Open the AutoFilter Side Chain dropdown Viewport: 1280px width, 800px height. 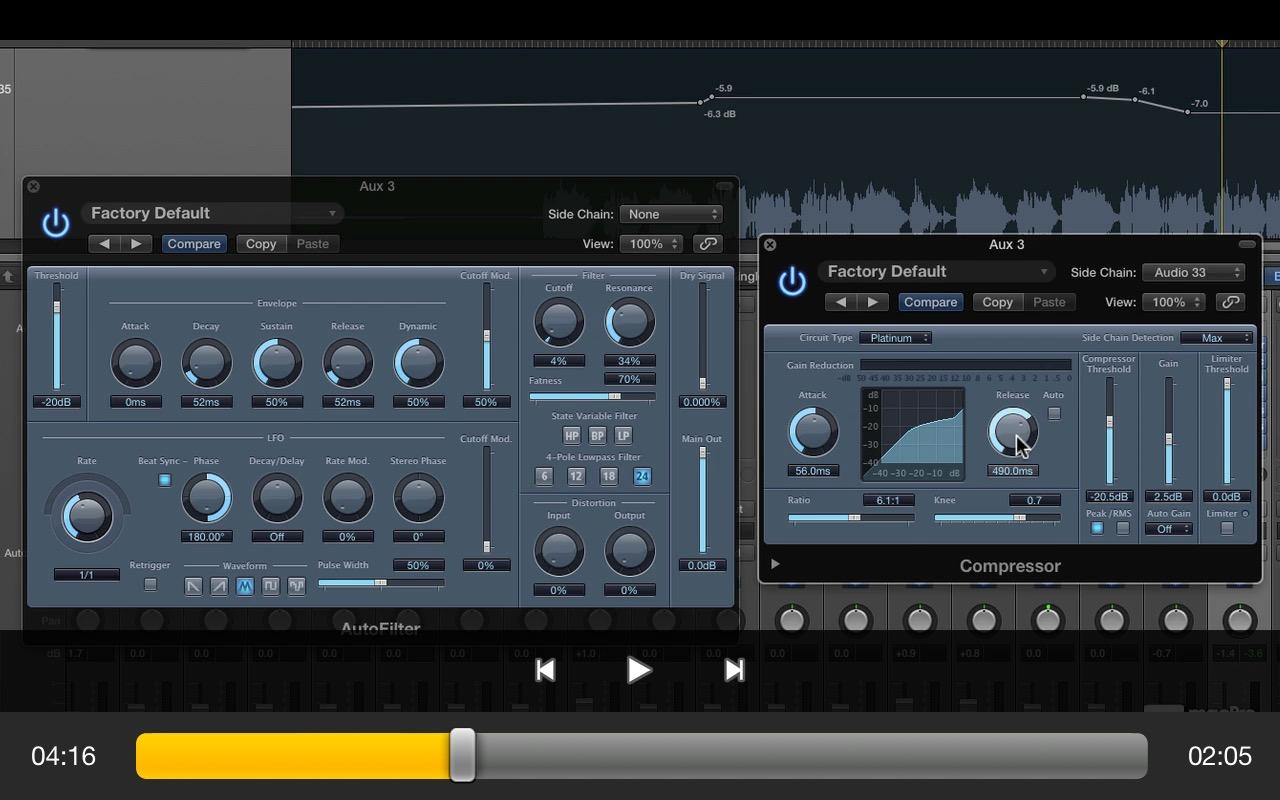[x=671, y=214]
